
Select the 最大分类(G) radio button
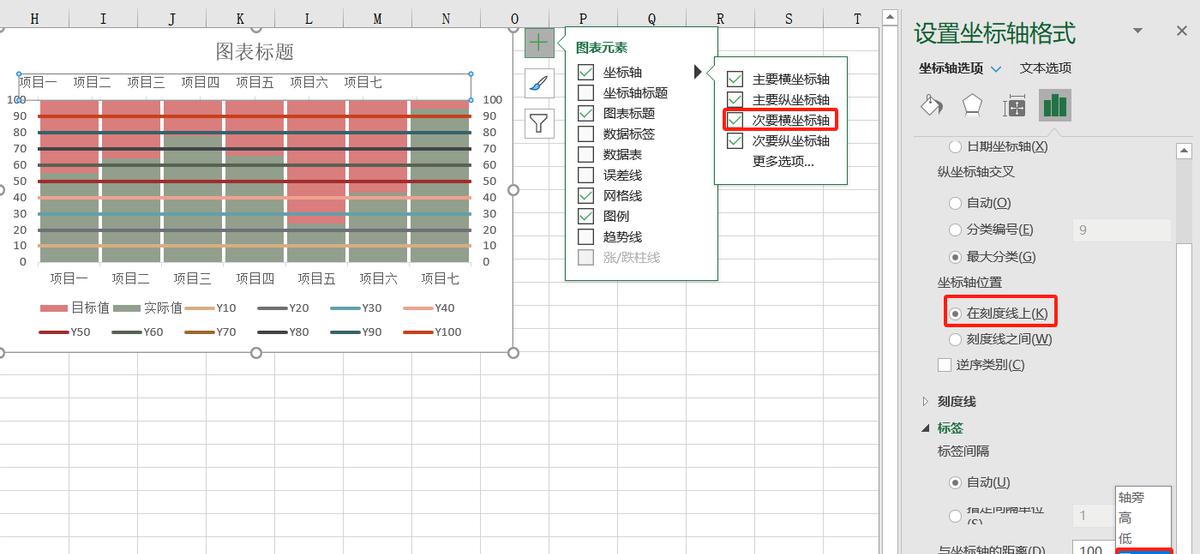click(956, 257)
